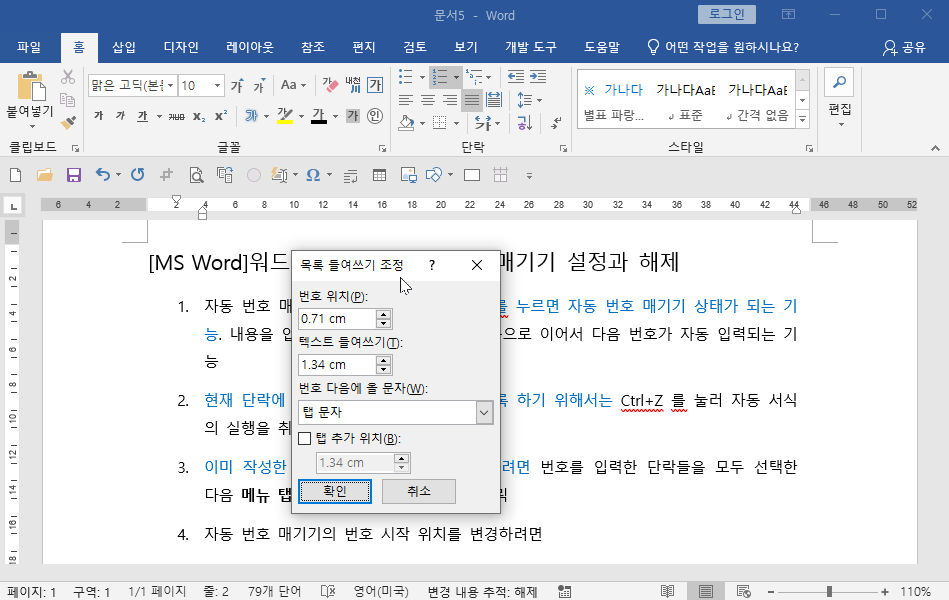Click the Clear Formatting eraser icon
This screenshot has height=600, width=949.
(x=330, y=85)
